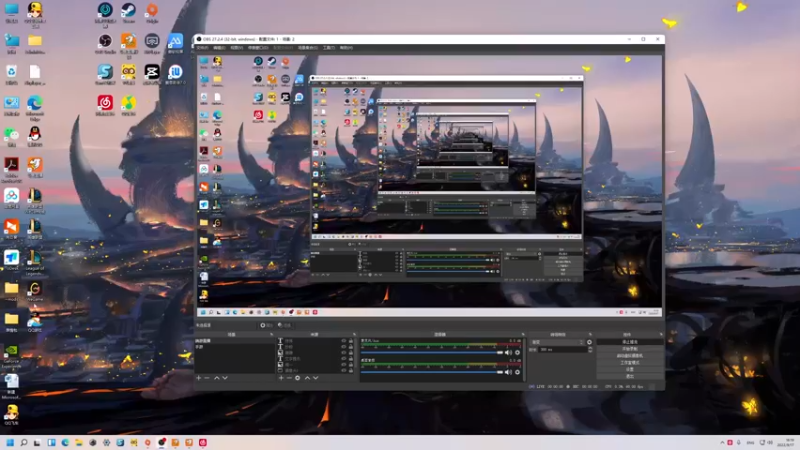Toggle visibility eye of the fifth source row
Viewport: 800px width, 450px height.
click(344, 364)
